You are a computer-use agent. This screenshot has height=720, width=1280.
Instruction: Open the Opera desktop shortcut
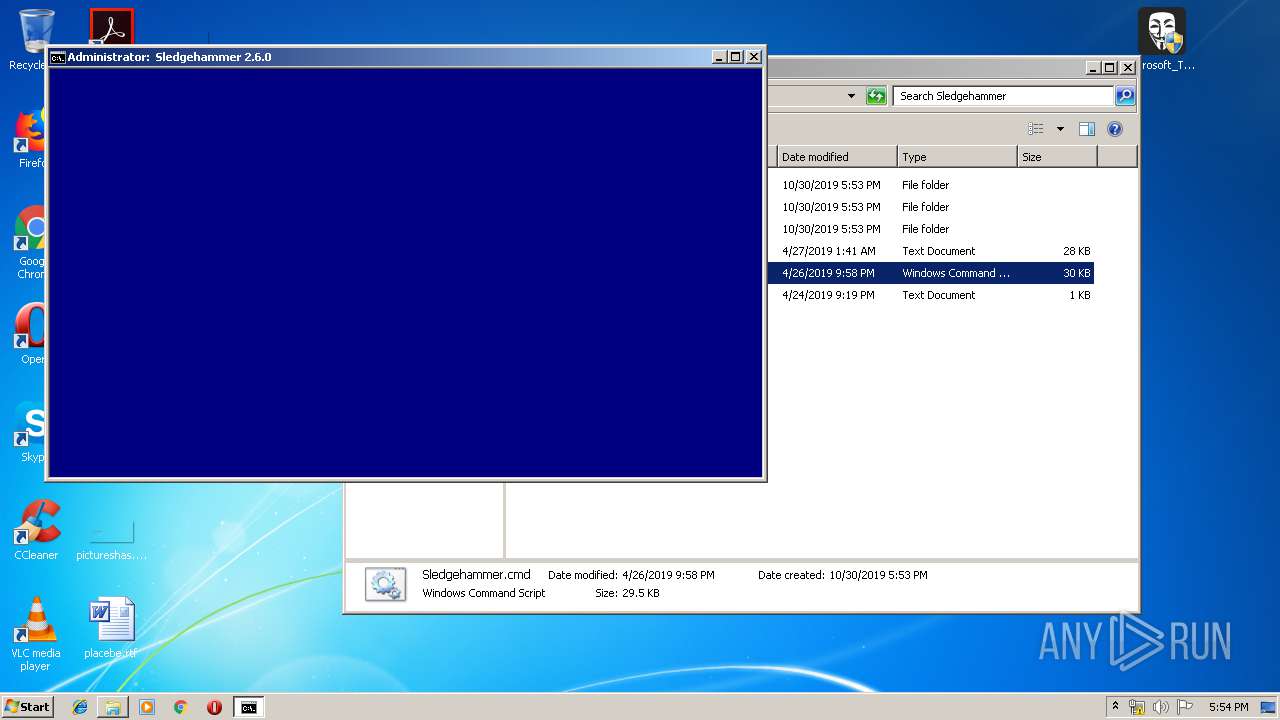point(31,335)
